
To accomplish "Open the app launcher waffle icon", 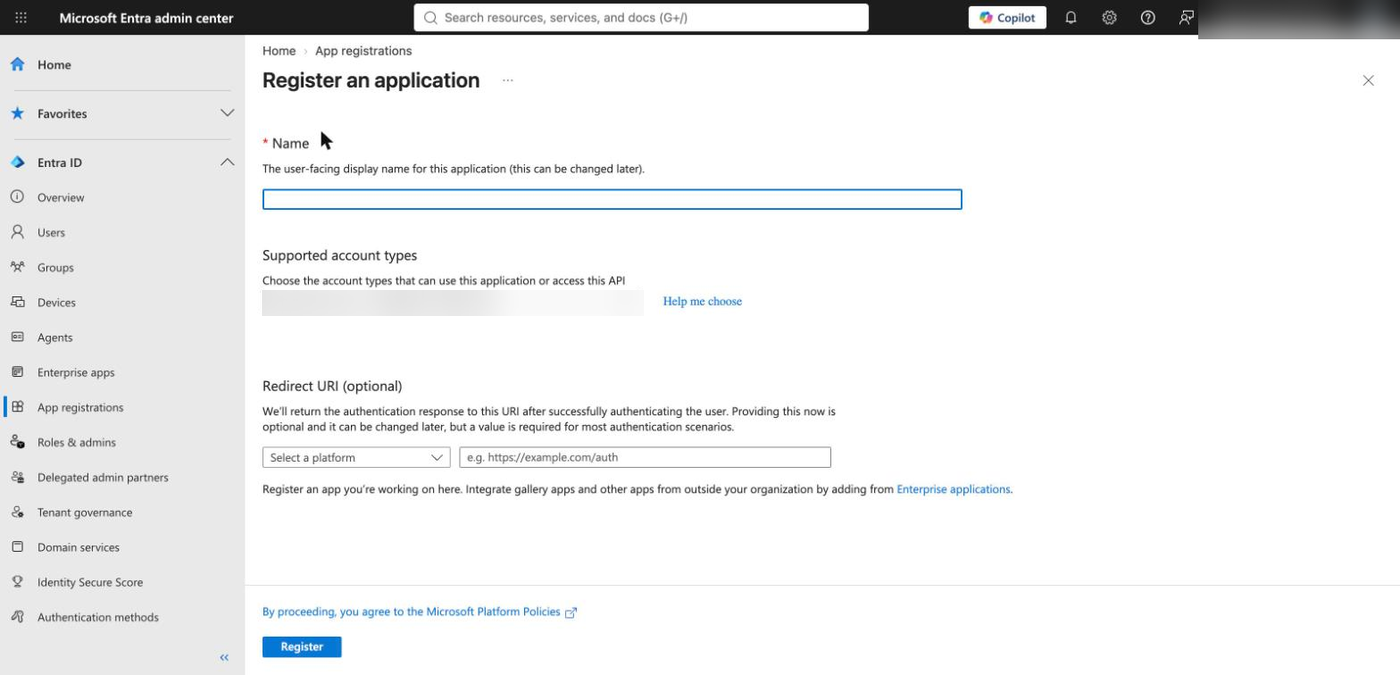I will click(21, 18).
